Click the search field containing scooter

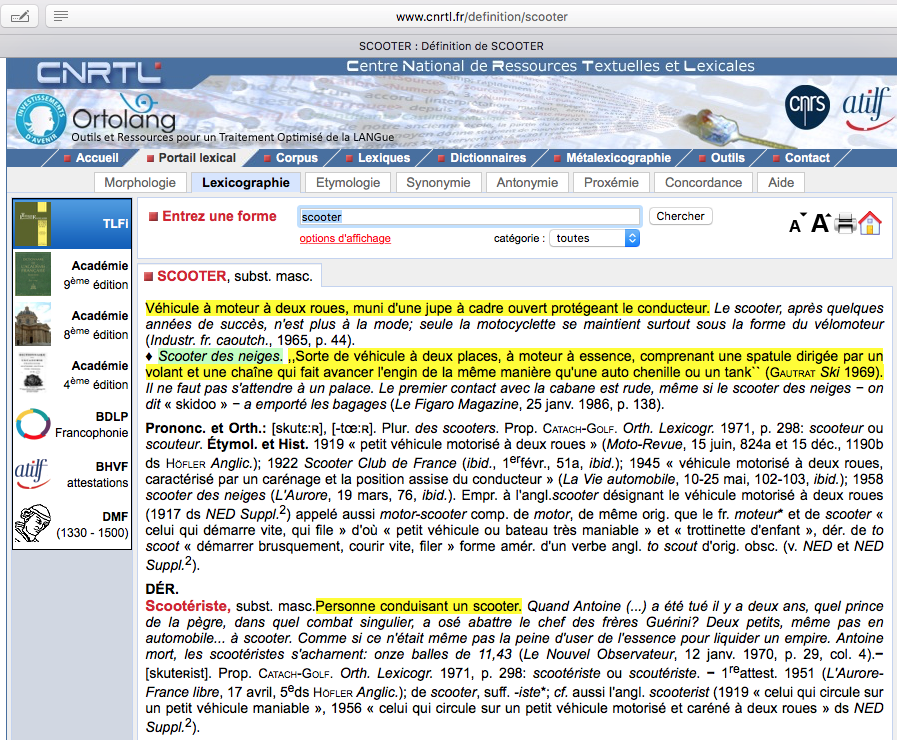469,217
